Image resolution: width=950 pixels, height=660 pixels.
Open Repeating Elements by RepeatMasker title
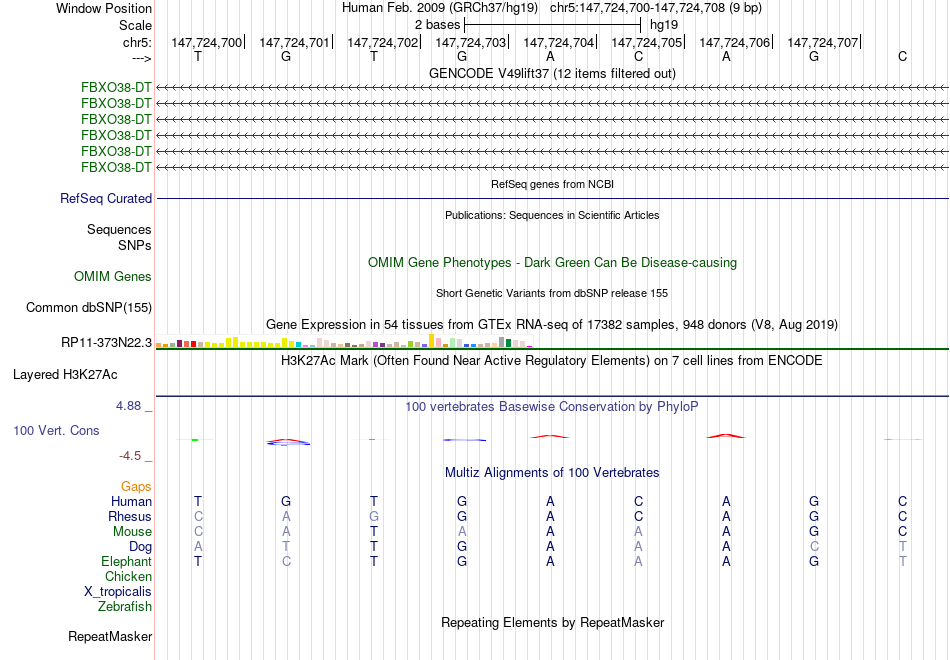(x=553, y=622)
